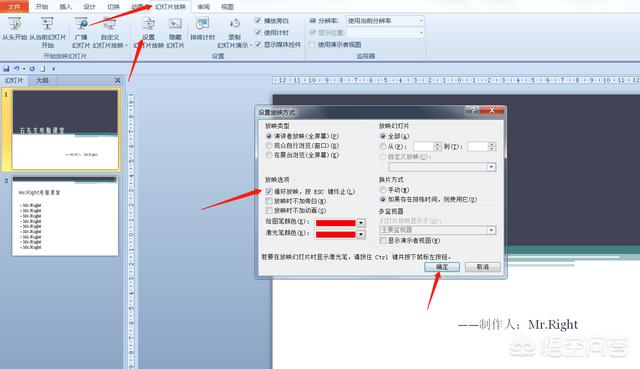This screenshot has height=369, width=640.
Task: Select 如果存在排练时间，则使用它 radio button
Action: click(383, 200)
